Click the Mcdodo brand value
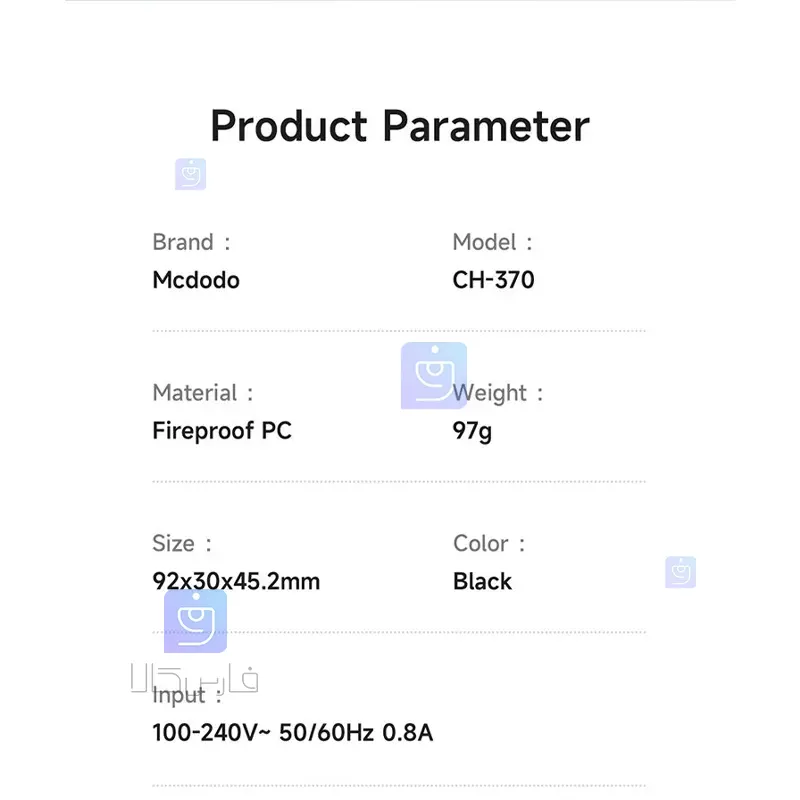Image resolution: width=800 pixels, height=800 pixels. click(196, 280)
